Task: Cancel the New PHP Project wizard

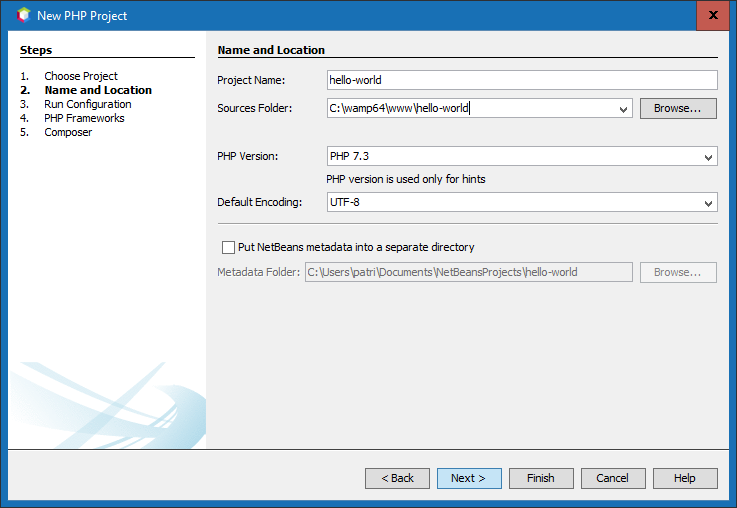Action: (613, 478)
